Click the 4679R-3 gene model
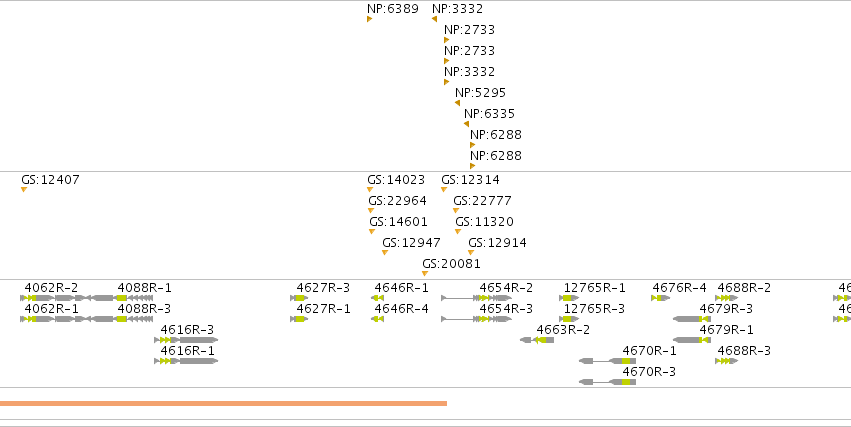Viewport: 851px width, 427px height. tap(692, 319)
